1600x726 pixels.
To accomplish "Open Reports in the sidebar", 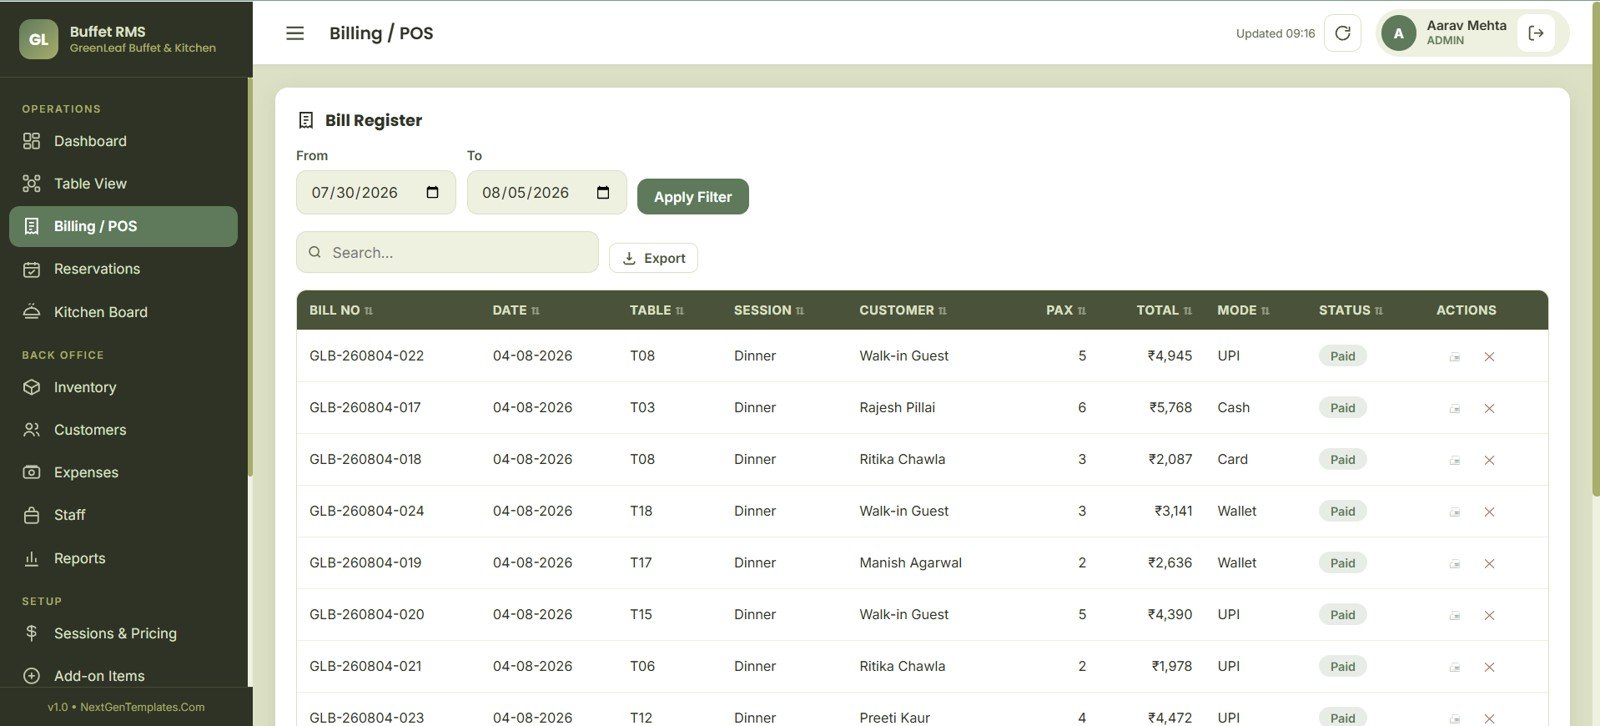I will click(x=123, y=558).
